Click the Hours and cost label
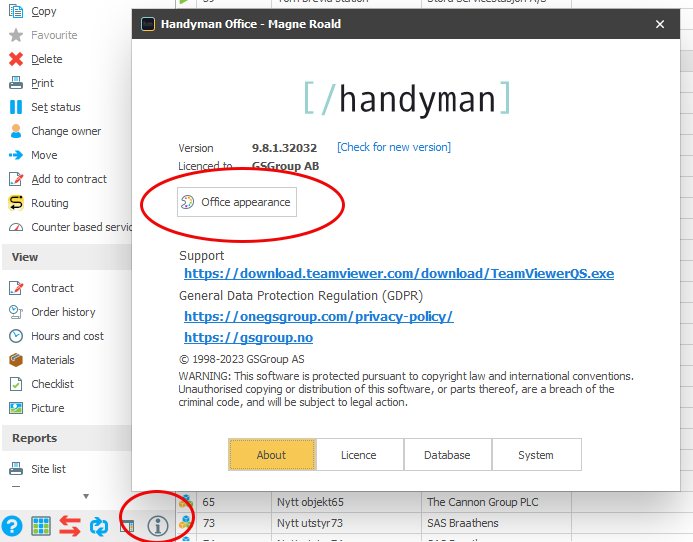693x542 pixels. (x=67, y=336)
